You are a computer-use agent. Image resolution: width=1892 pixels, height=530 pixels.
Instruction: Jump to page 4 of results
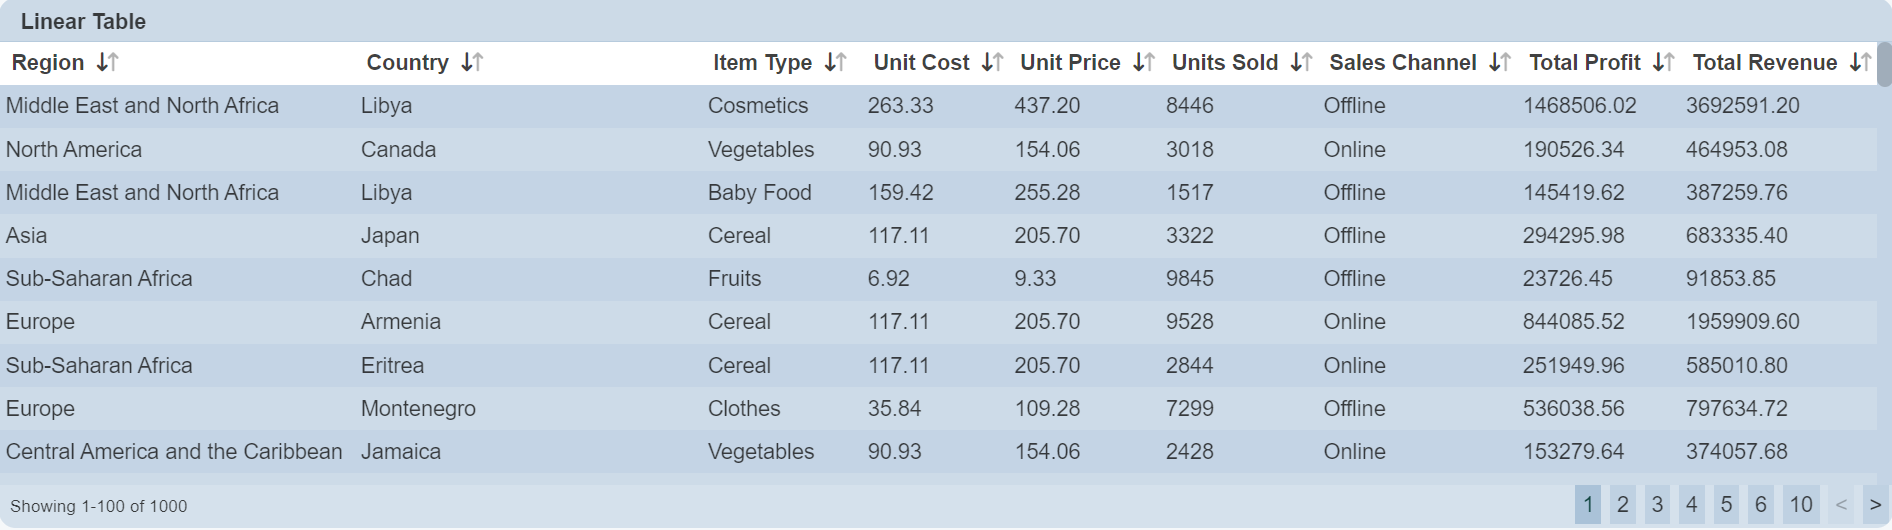click(x=1692, y=504)
